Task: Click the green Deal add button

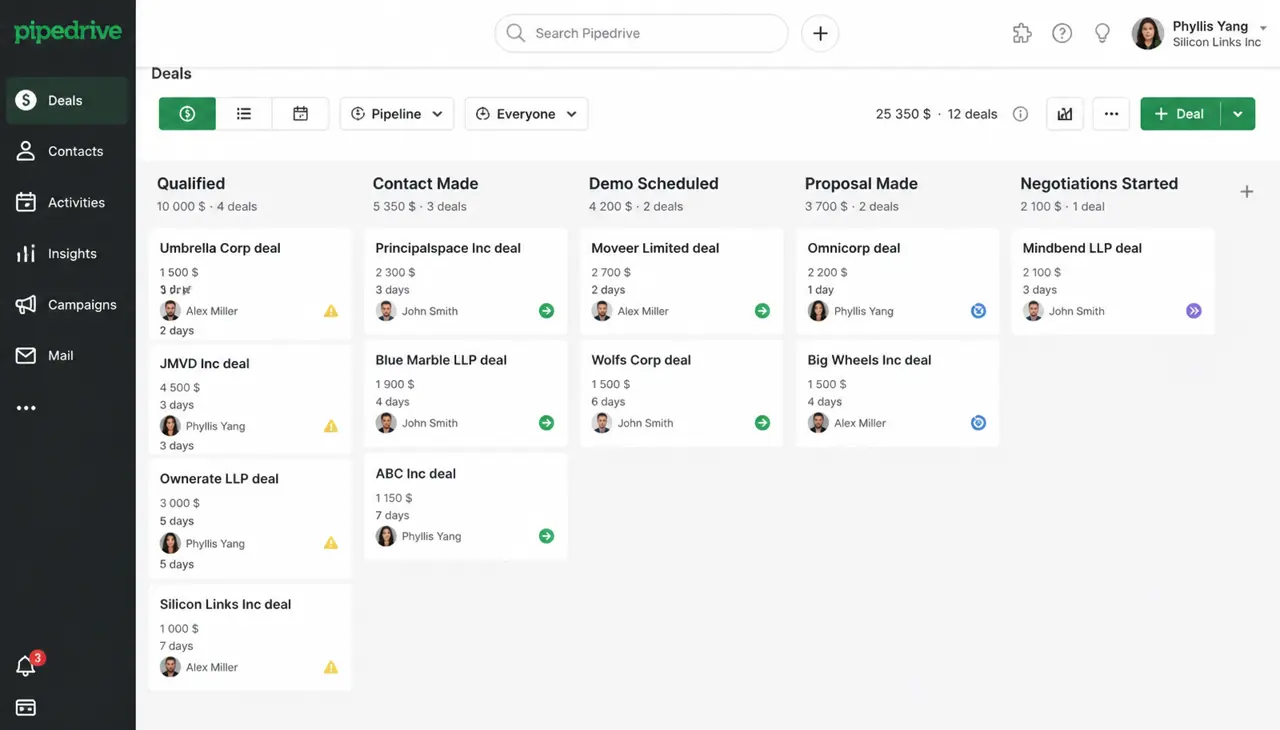Action: coord(1180,114)
